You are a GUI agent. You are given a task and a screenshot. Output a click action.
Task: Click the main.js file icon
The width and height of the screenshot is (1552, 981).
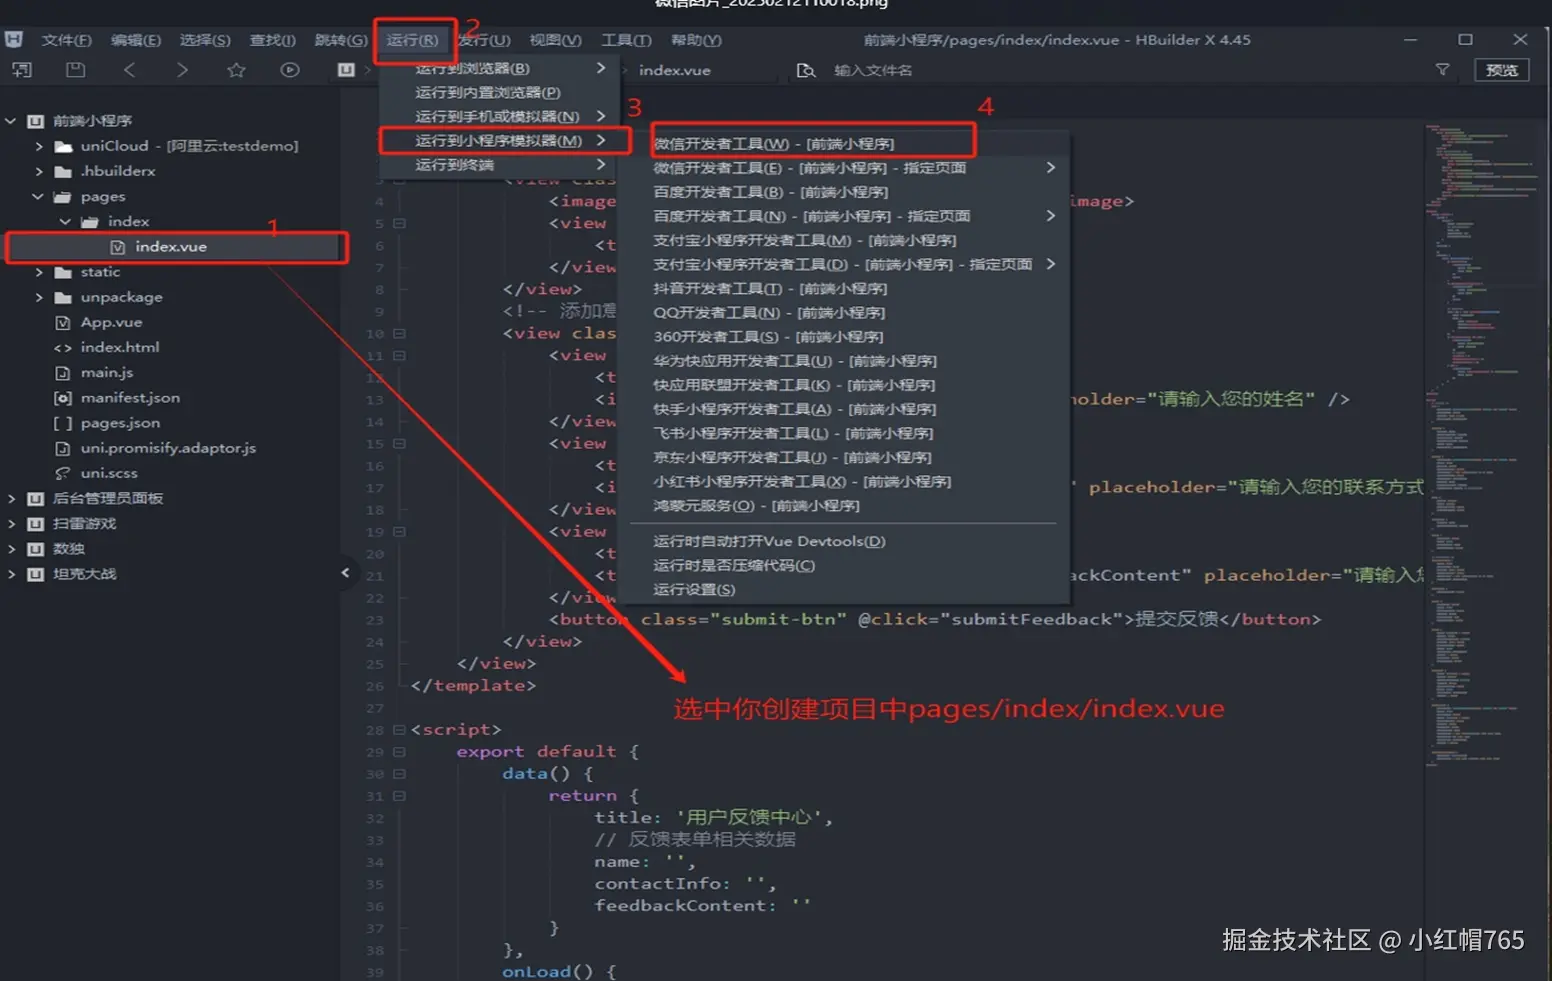click(x=63, y=372)
